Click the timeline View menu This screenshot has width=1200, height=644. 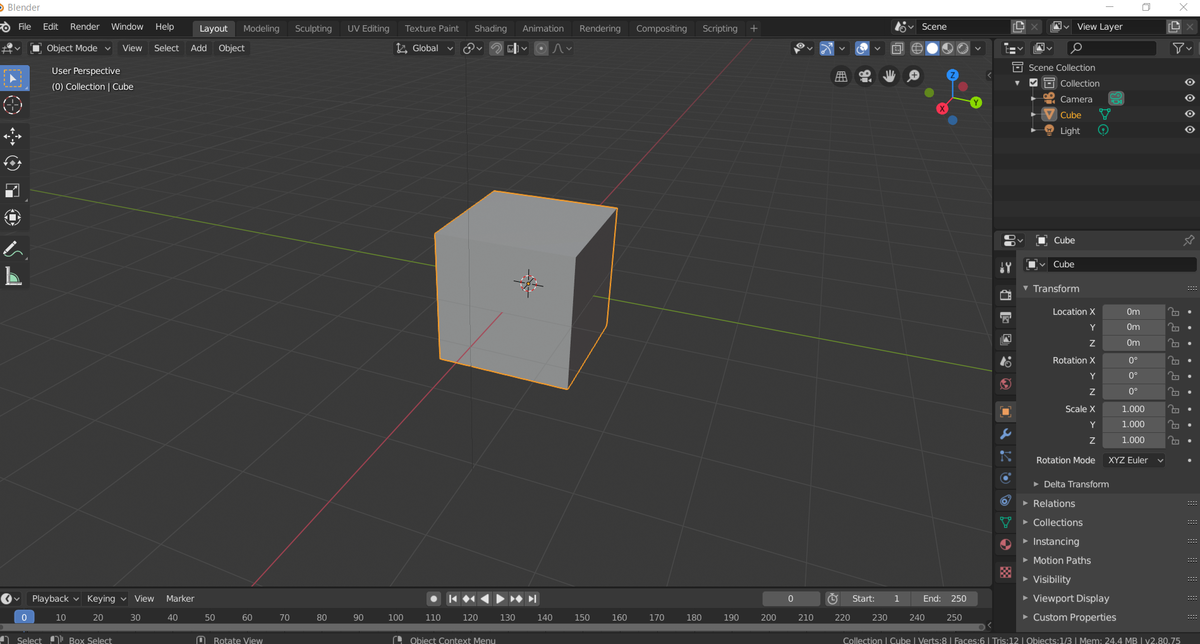tap(145, 599)
